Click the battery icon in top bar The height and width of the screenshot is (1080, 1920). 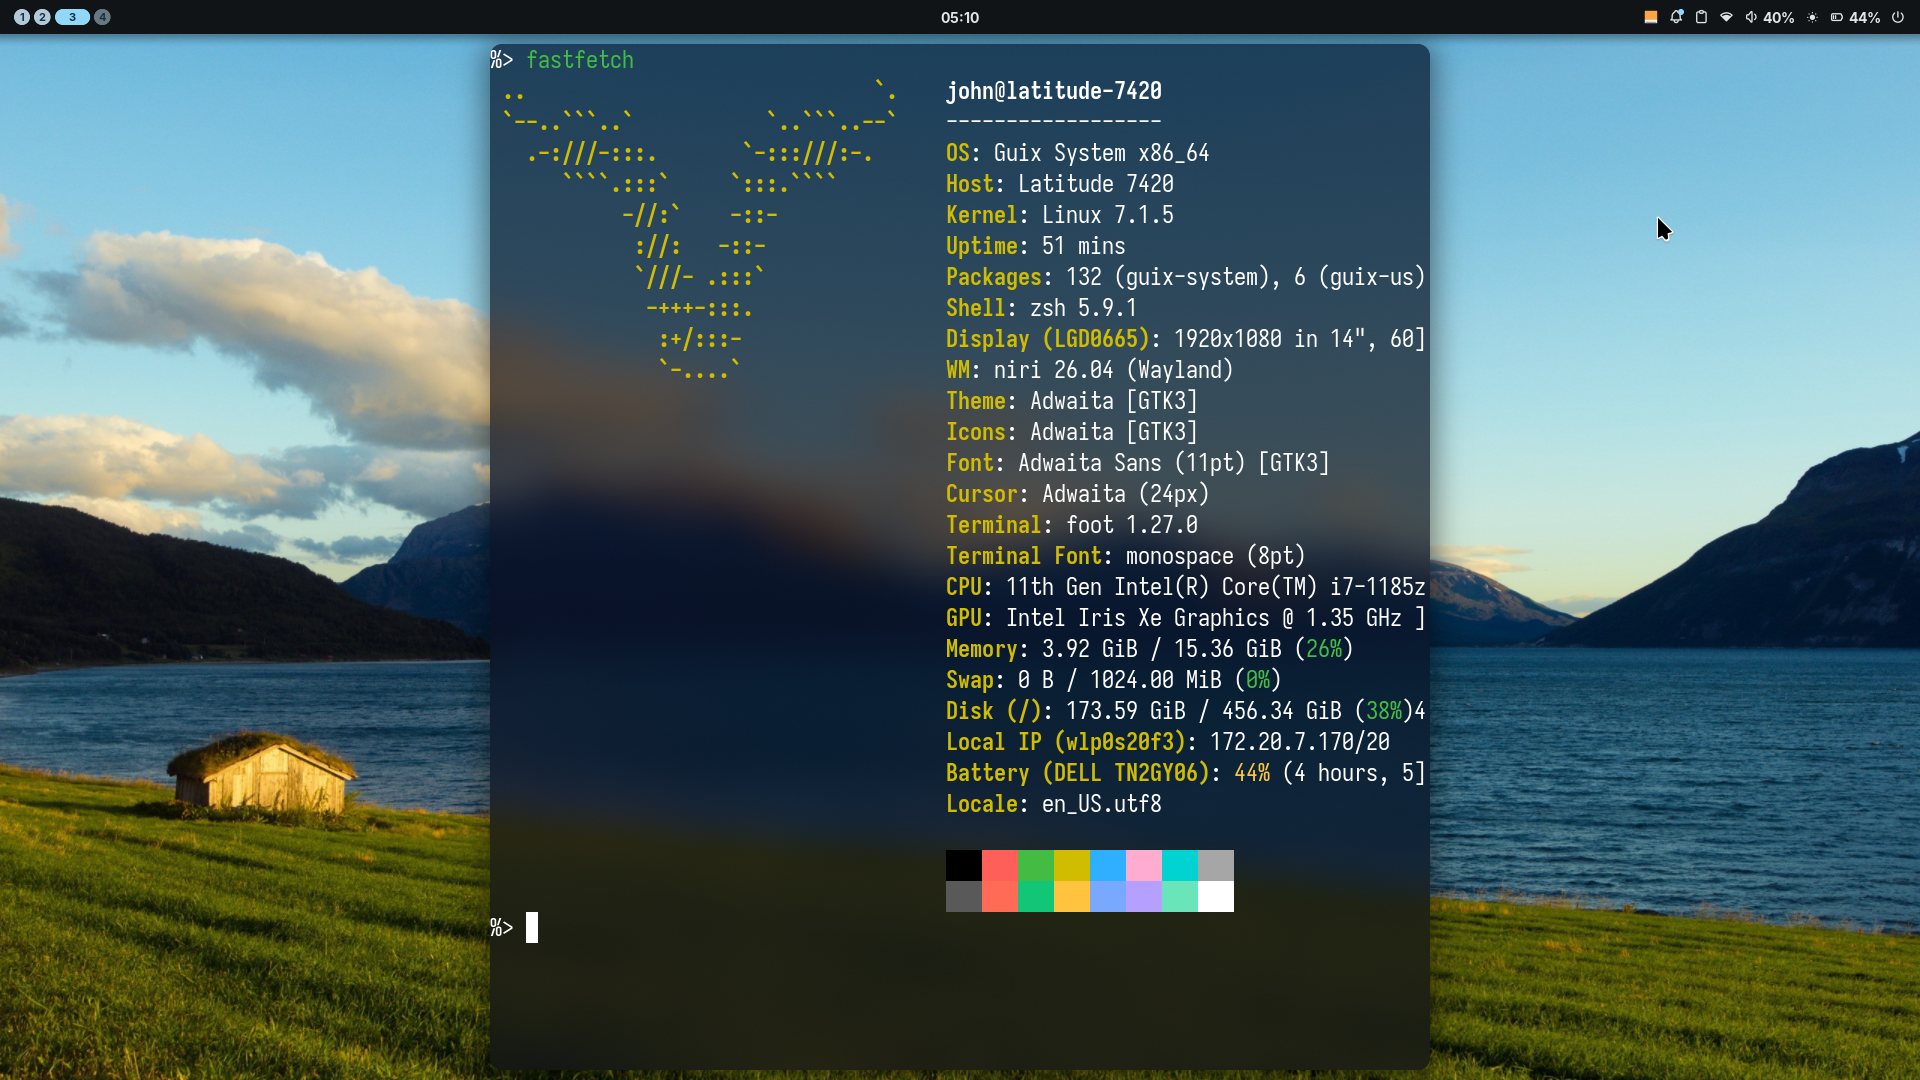pos(1837,17)
